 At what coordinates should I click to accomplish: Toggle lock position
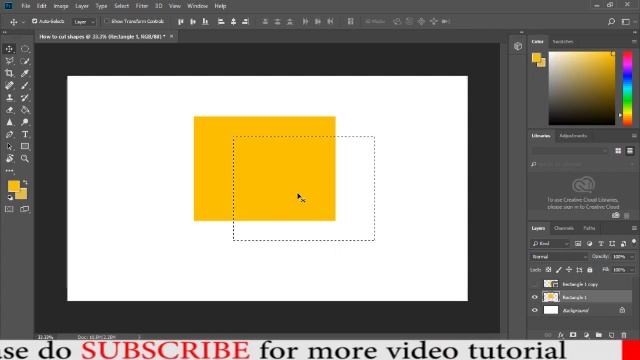click(569, 270)
